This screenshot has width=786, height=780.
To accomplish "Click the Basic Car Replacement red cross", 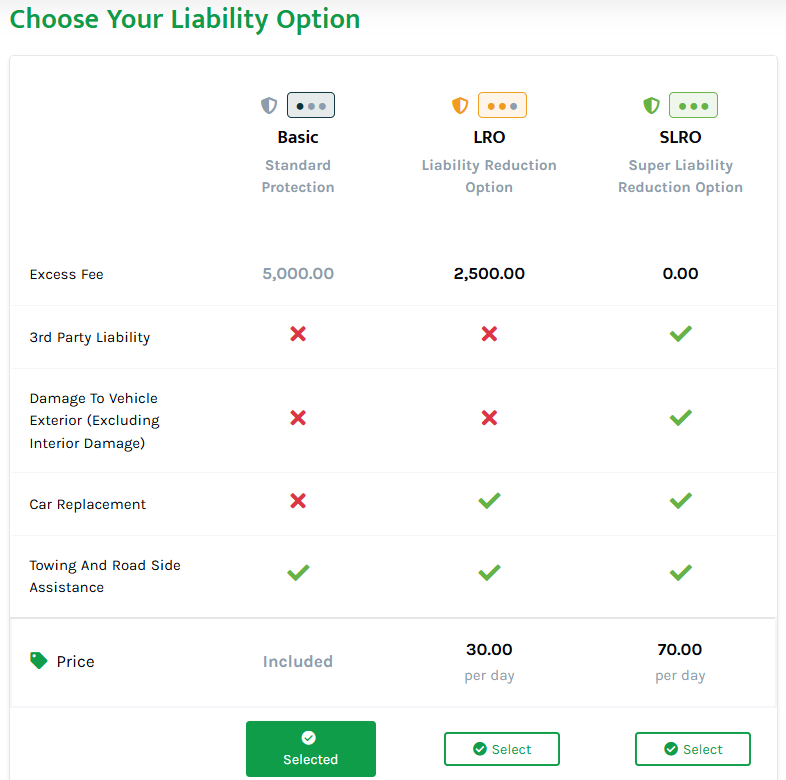I will (298, 501).
